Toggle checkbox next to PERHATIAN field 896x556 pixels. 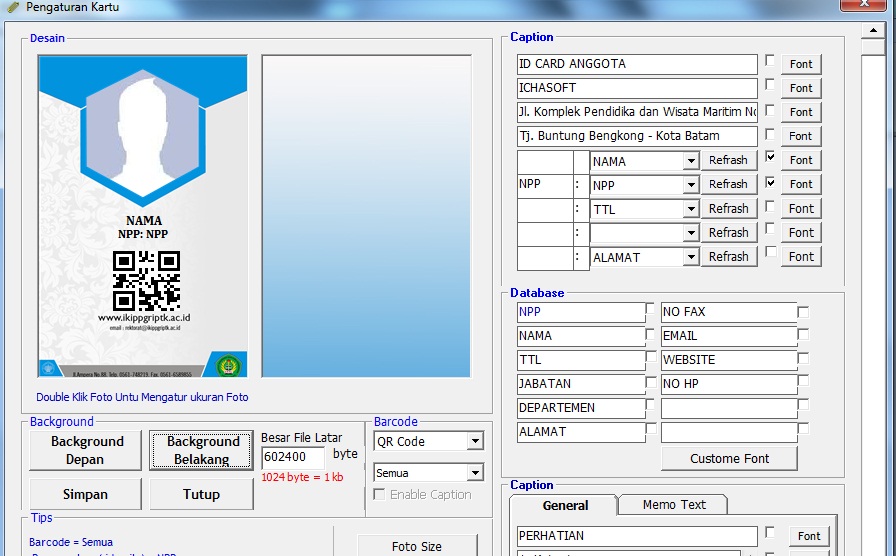click(x=770, y=532)
